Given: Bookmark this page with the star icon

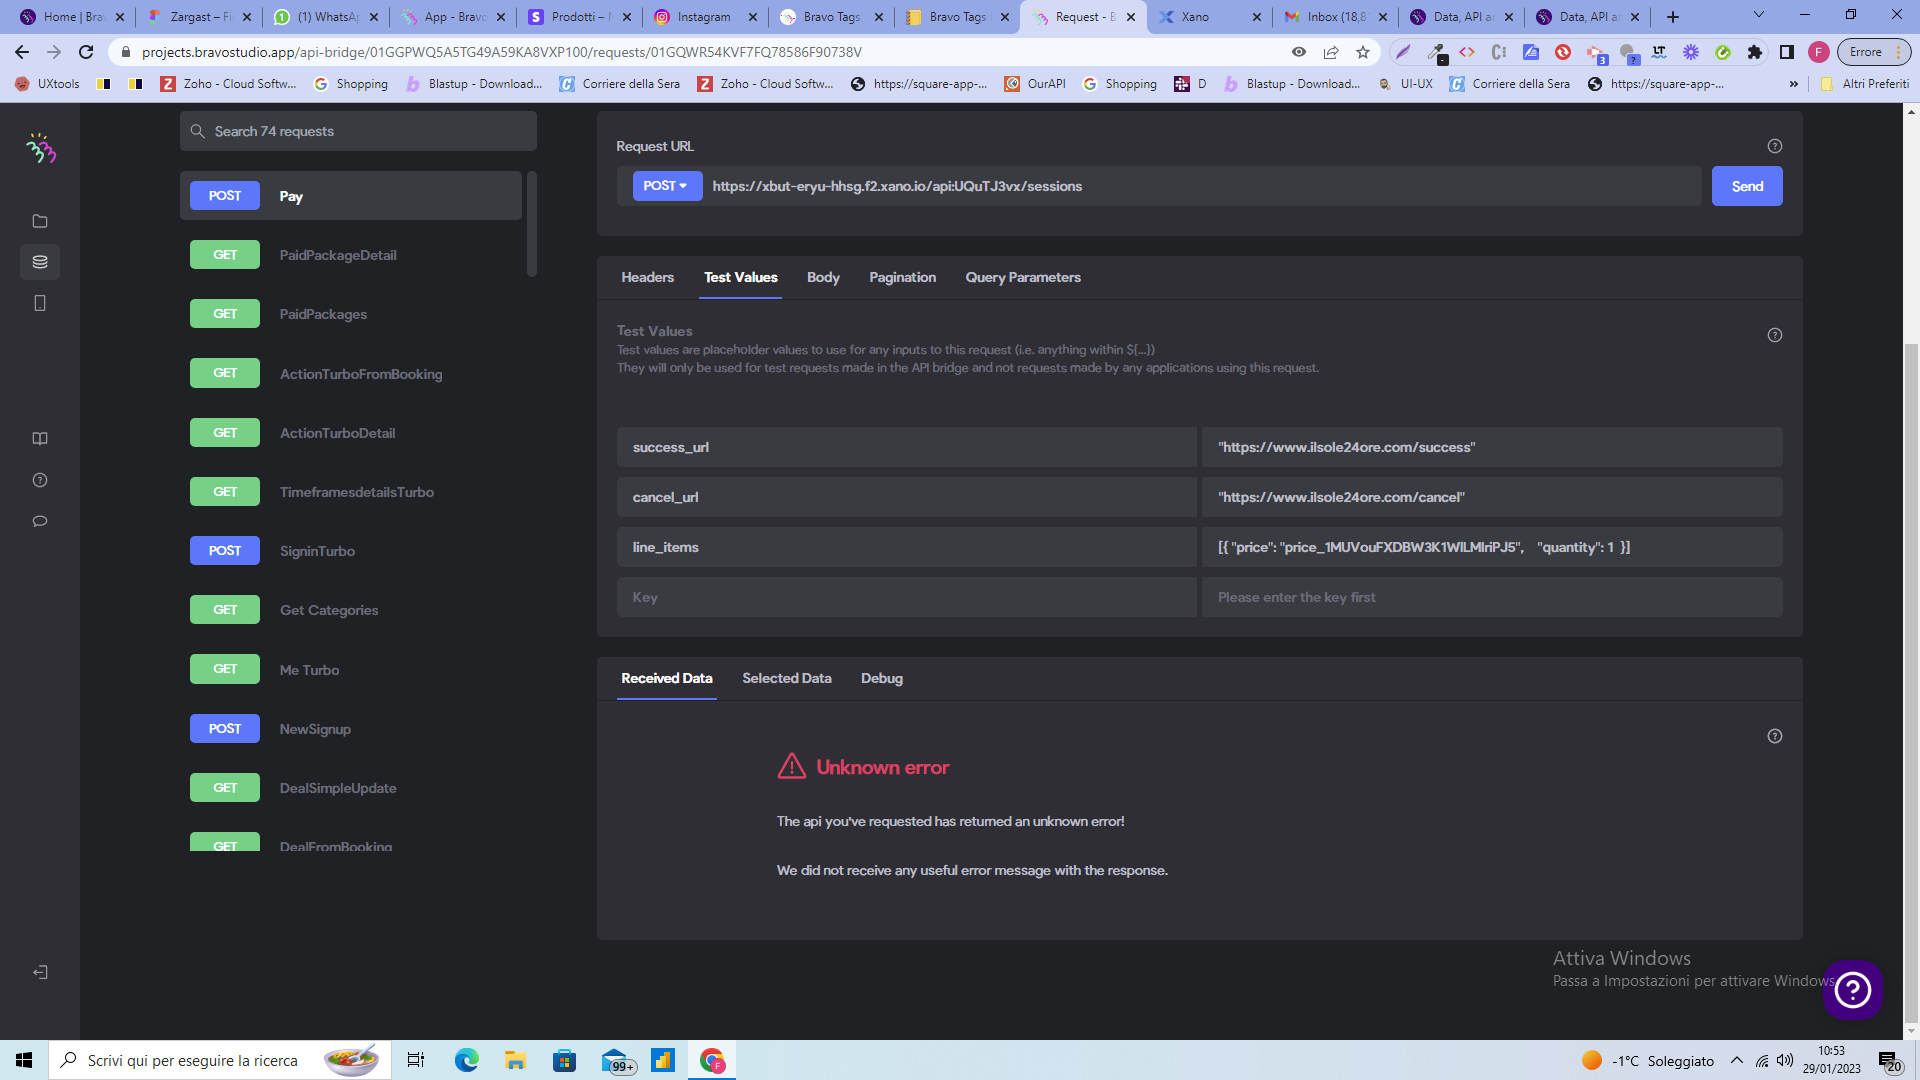Looking at the screenshot, I should pyautogui.click(x=1363, y=52).
